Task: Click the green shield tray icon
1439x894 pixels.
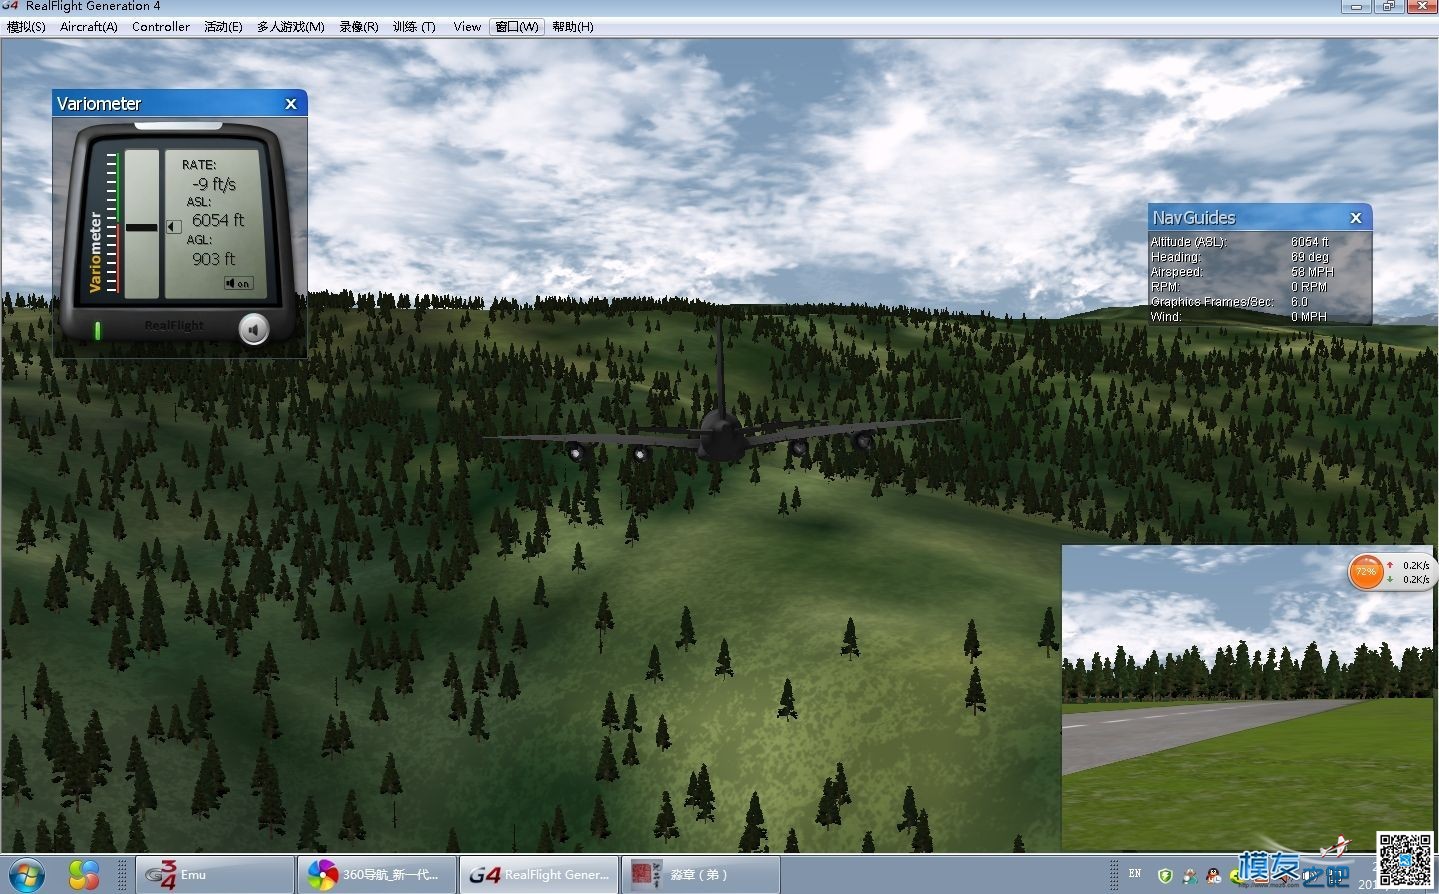Action: coord(1165,876)
